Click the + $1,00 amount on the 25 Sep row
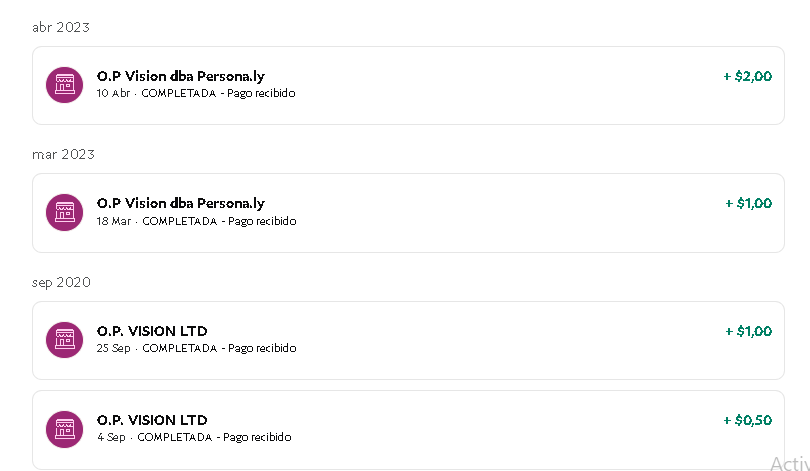810x471 pixels. coord(749,331)
